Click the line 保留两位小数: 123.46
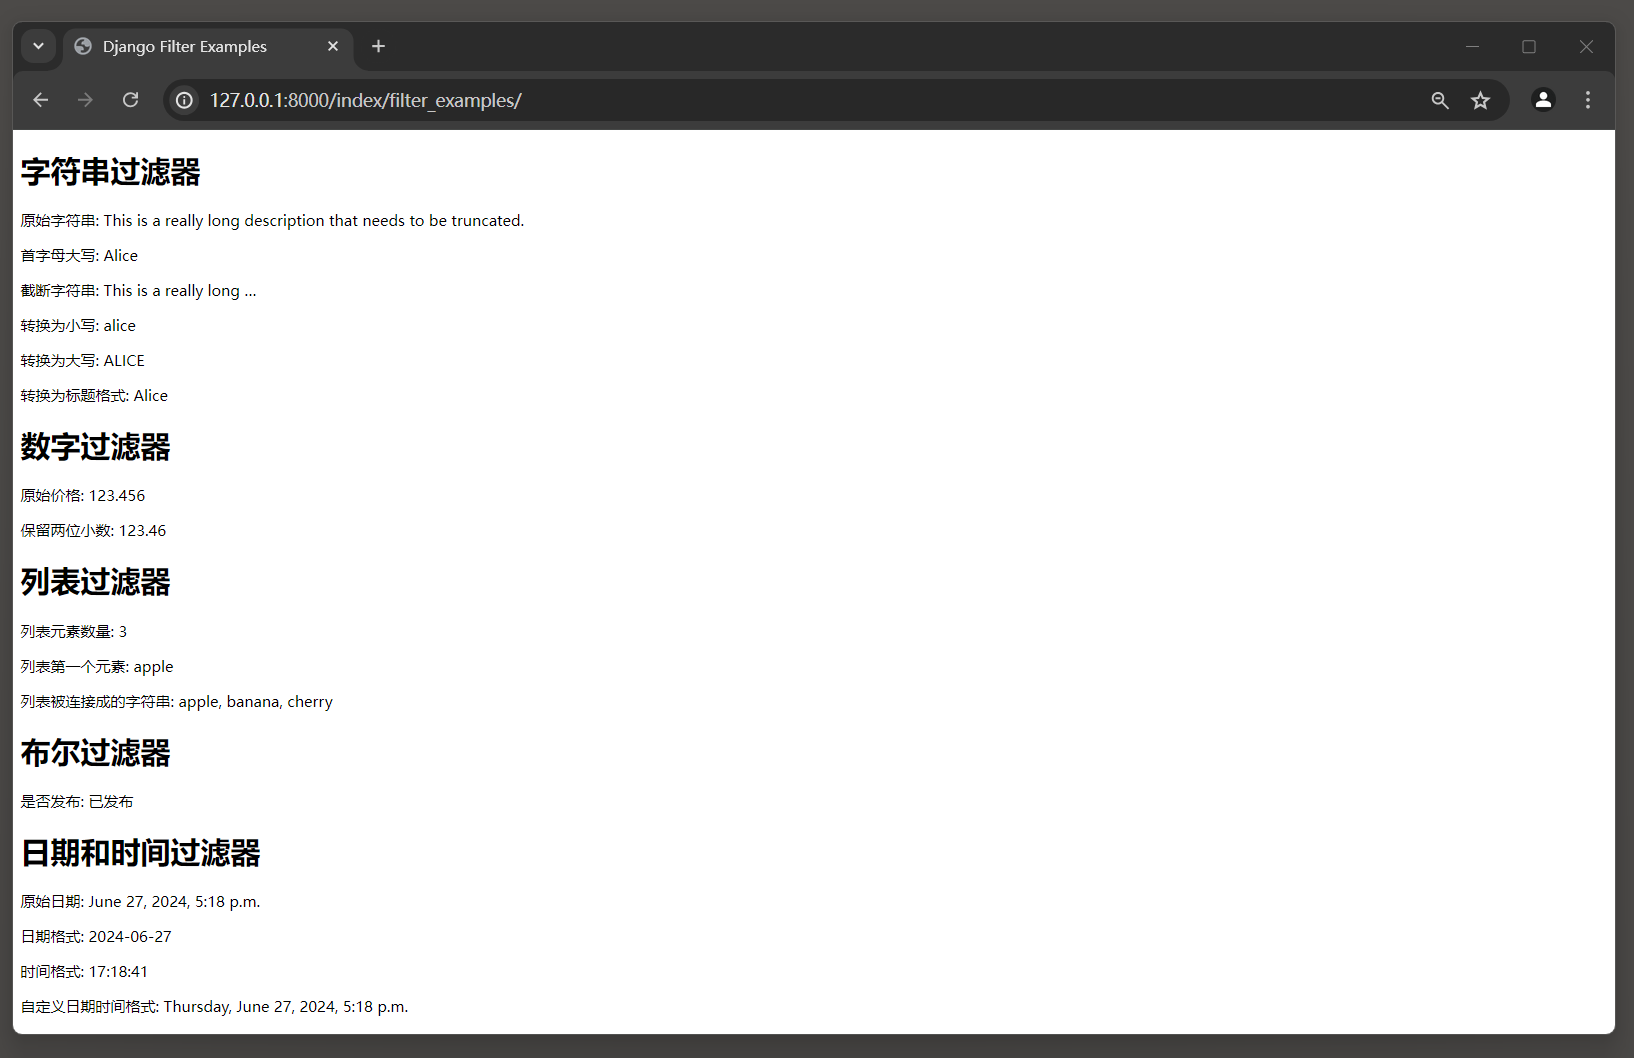This screenshot has width=1634, height=1058. click(93, 531)
